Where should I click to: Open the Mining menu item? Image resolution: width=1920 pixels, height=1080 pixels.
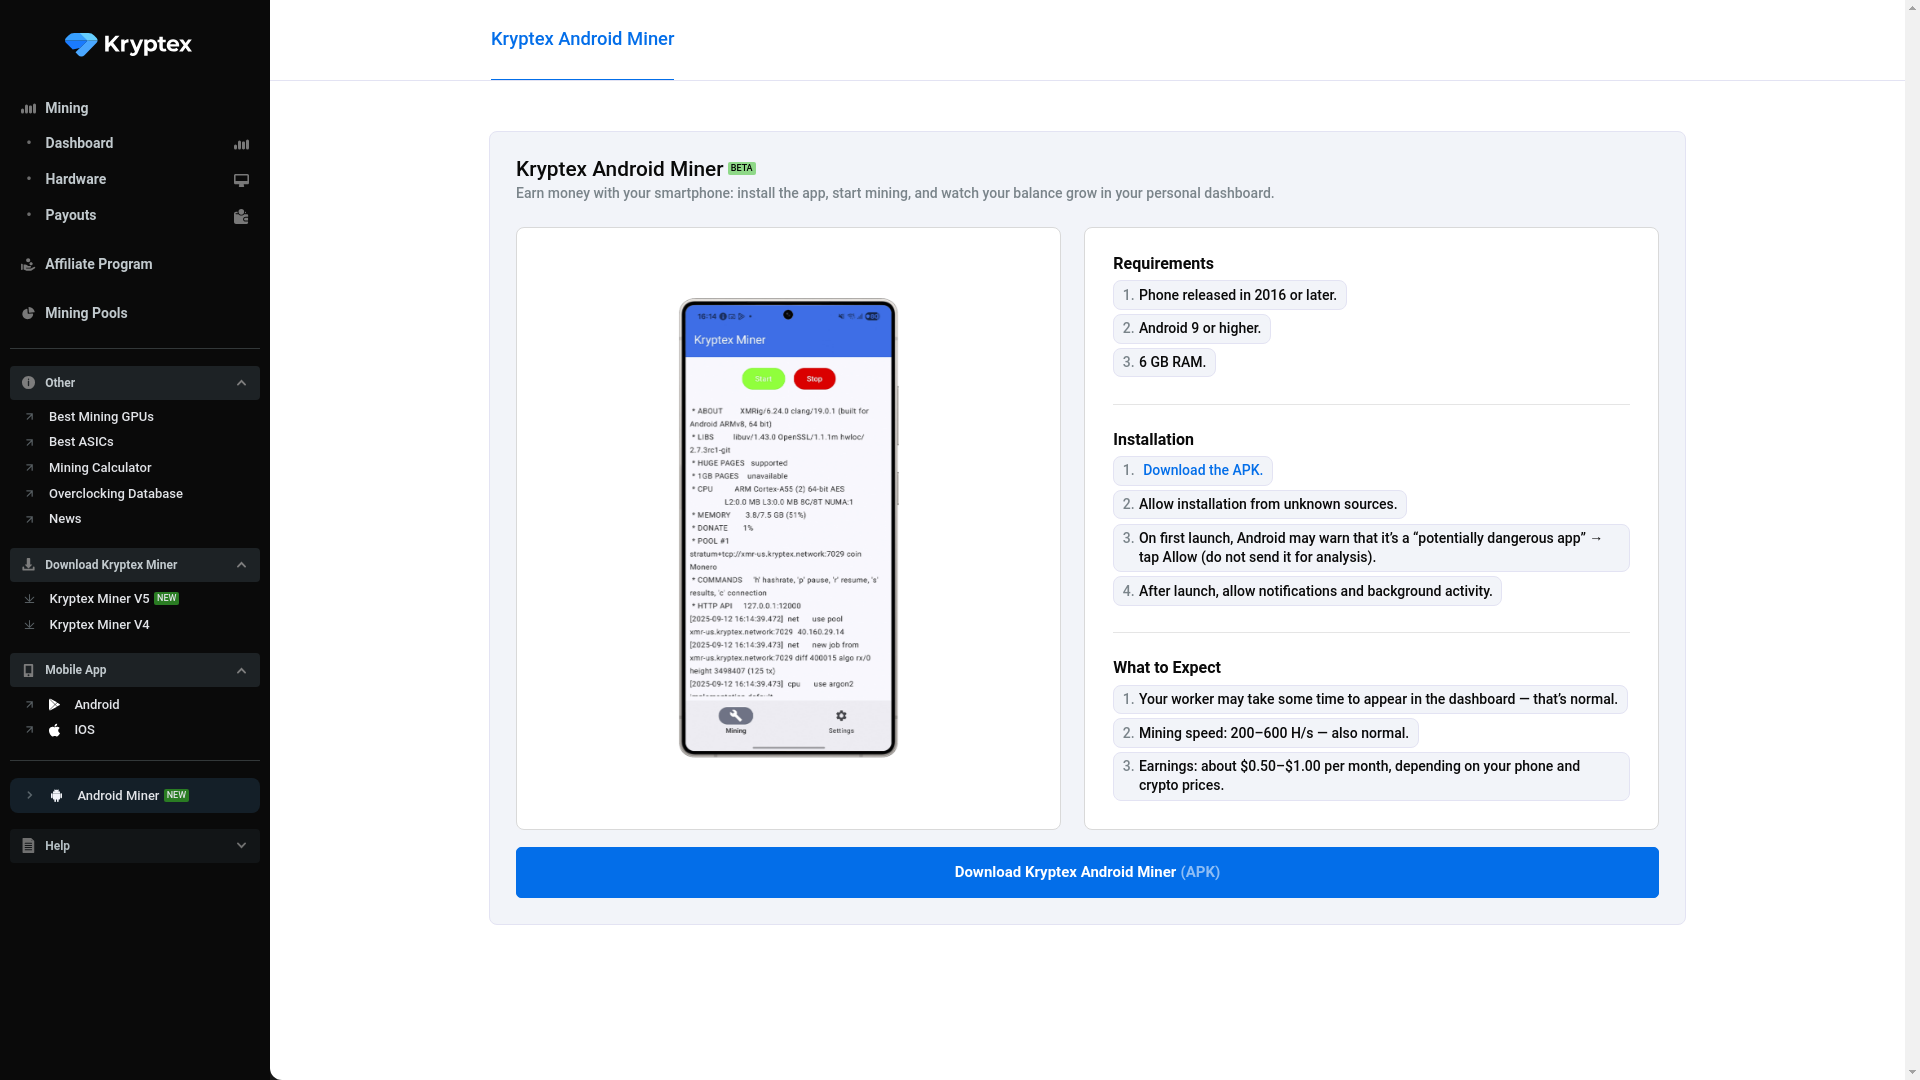point(66,108)
